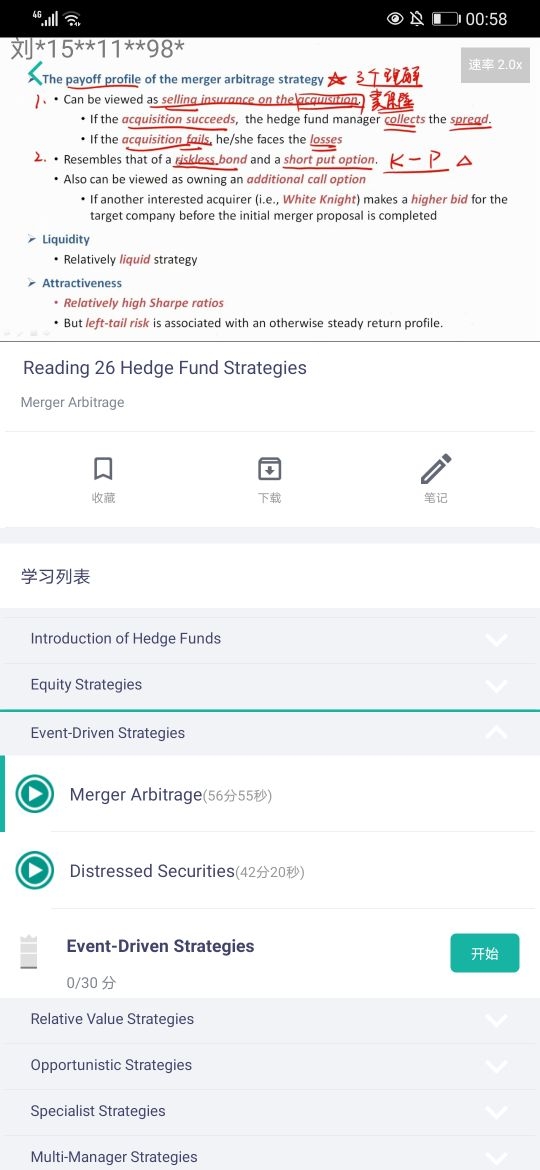Download the lesson via 下载 icon

pyautogui.click(x=269, y=480)
